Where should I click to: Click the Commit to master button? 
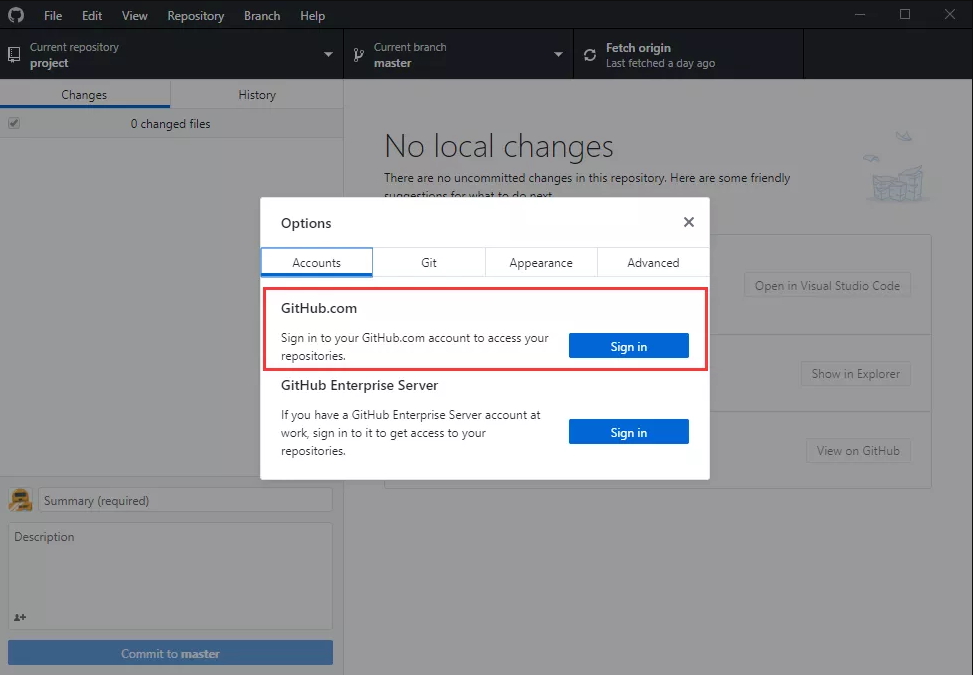click(x=171, y=653)
